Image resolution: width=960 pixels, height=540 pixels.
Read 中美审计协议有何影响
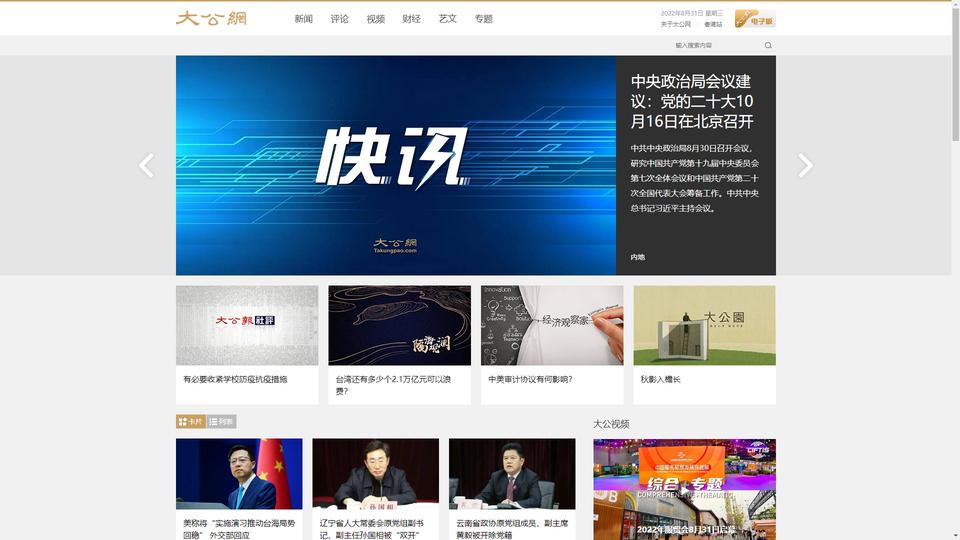pyautogui.click(x=530, y=380)
